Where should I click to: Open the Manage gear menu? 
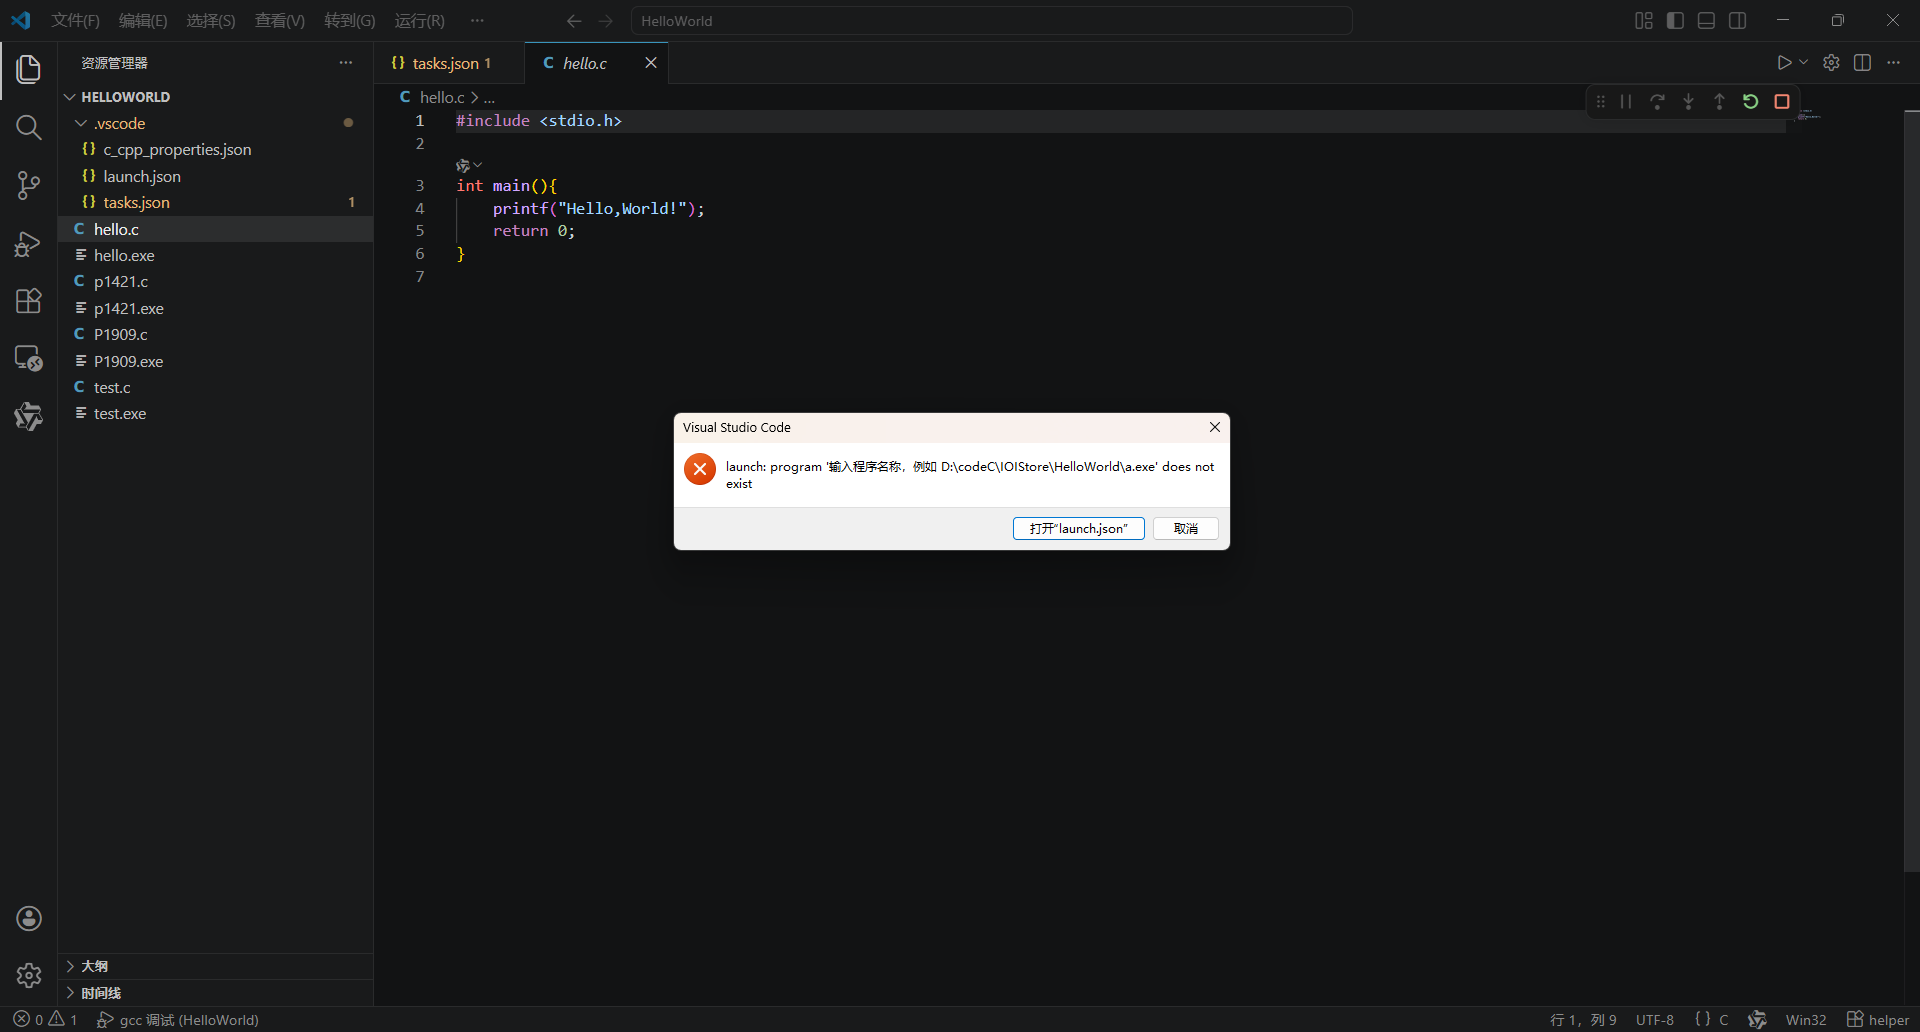[x=29, y=975]
